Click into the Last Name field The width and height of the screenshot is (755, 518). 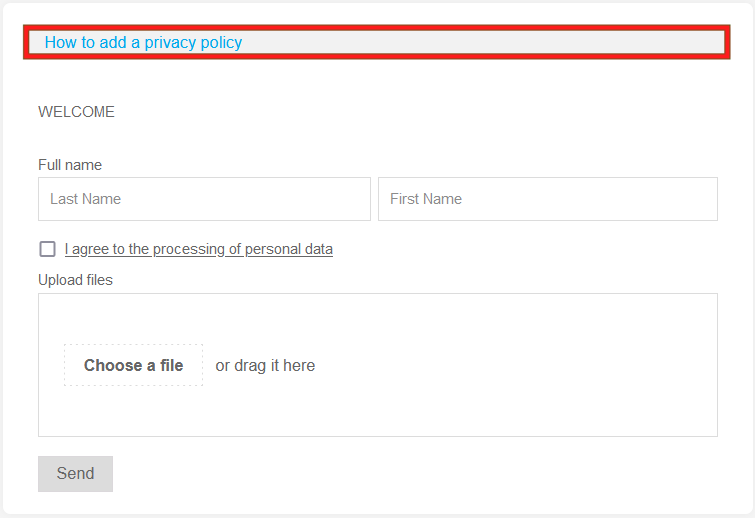pyautogui.click(x=204, y=199)
